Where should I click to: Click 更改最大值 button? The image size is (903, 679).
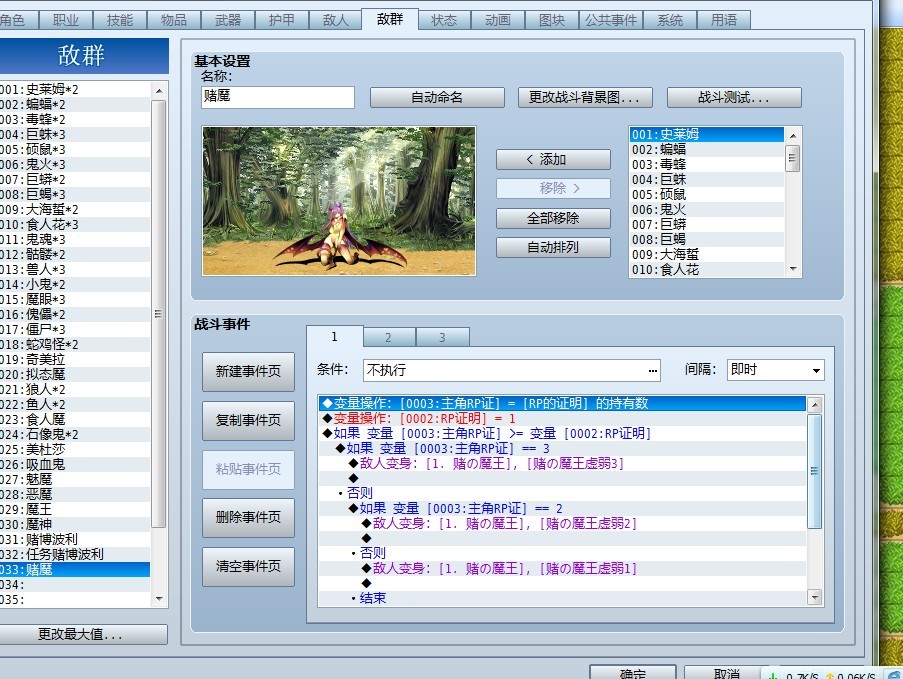click(80, 634)
